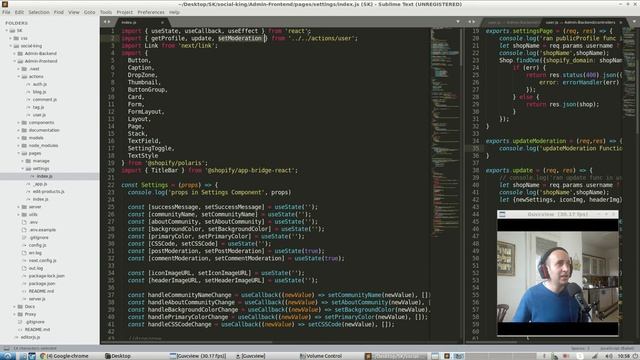Click the models folder icon

(24, 138)
